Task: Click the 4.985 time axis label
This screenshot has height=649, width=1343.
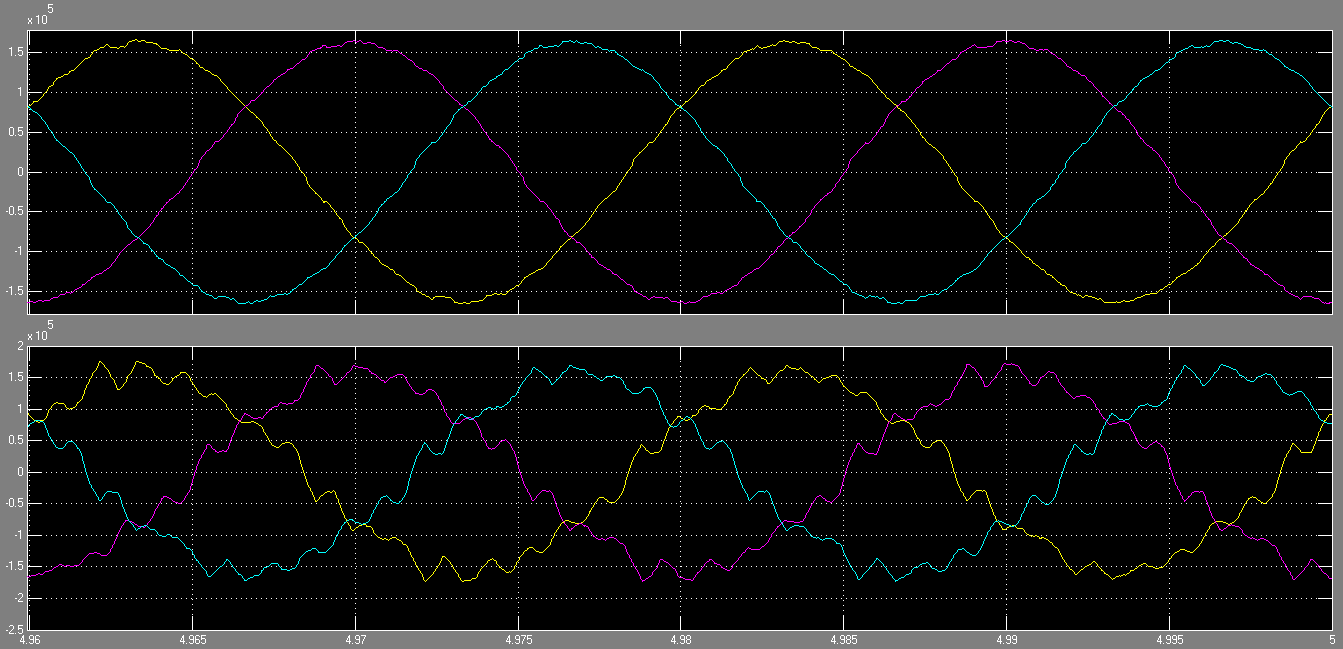Action: (x=844, y=638)
